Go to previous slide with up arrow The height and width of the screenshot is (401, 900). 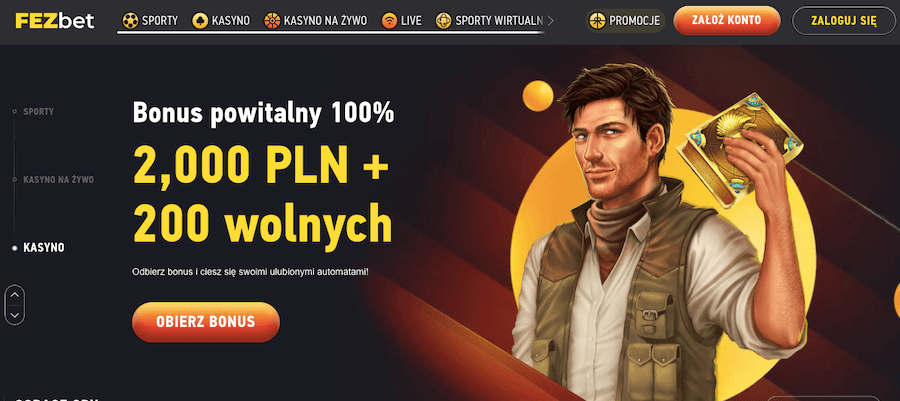(x=15, y=295)
